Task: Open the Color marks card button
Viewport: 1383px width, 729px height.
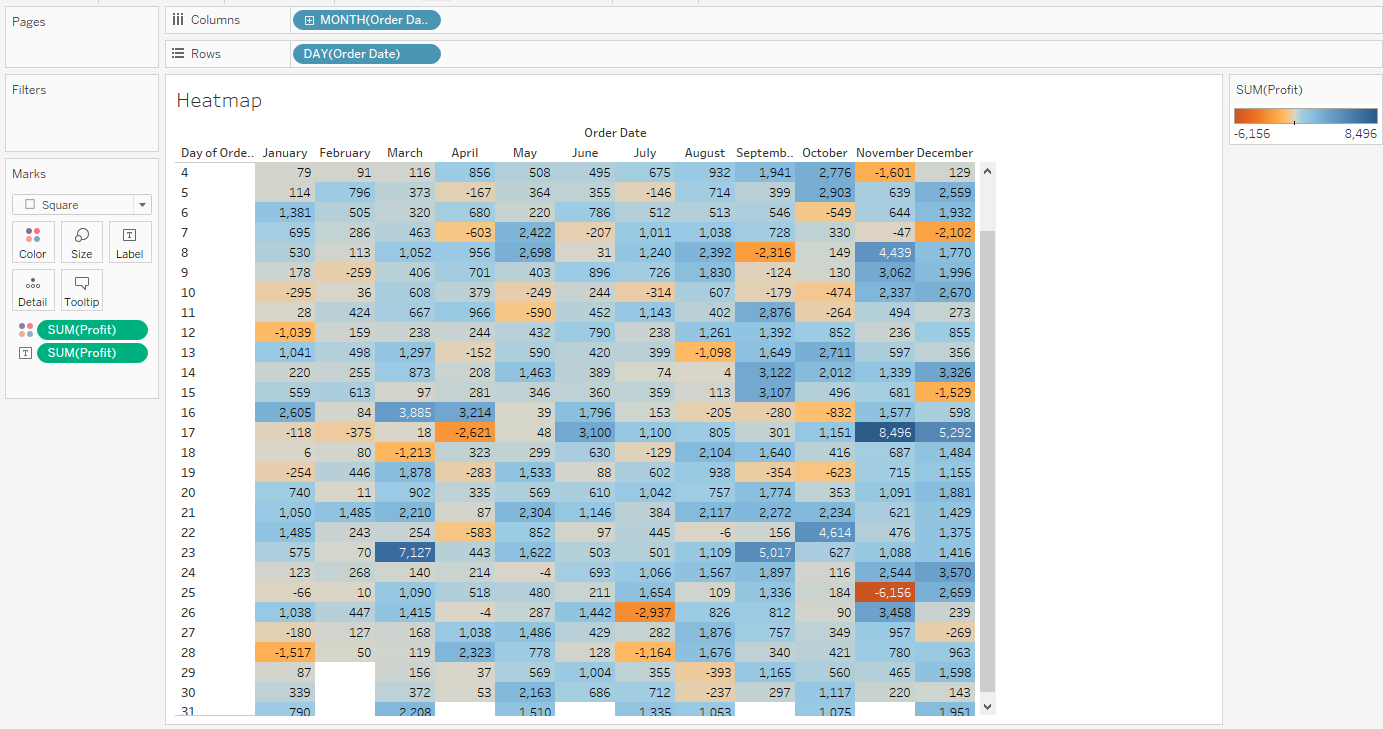Action: tap(33, 242)
